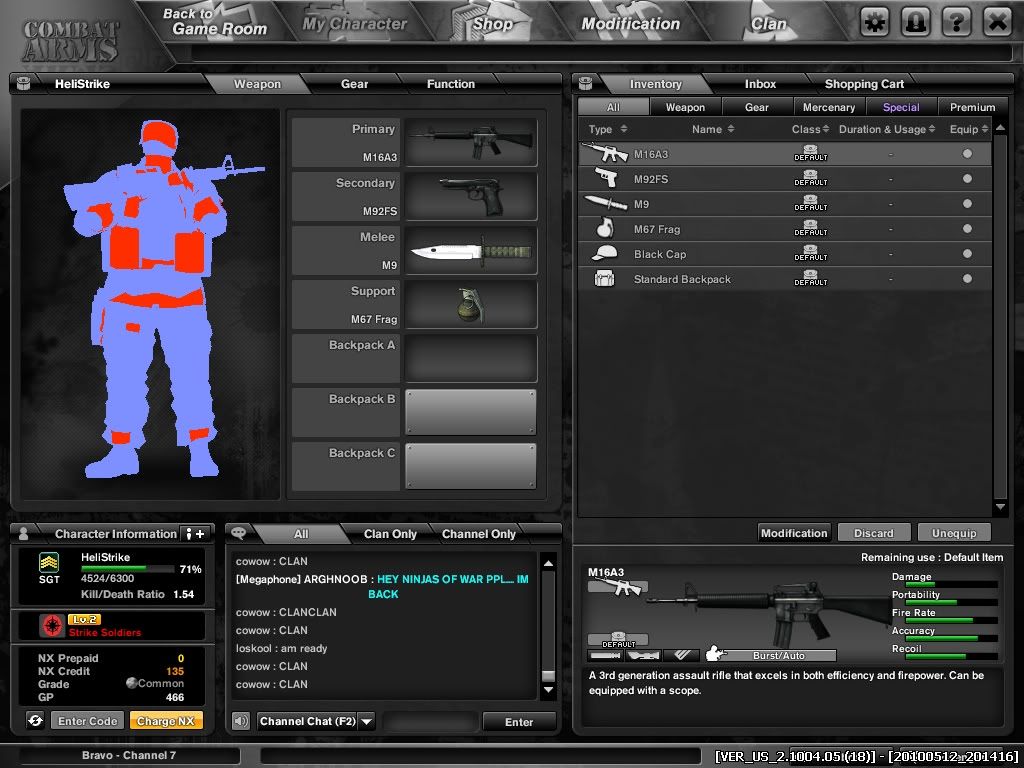
Task: Sort inventory by the Type column
Action: click(607, 129)
